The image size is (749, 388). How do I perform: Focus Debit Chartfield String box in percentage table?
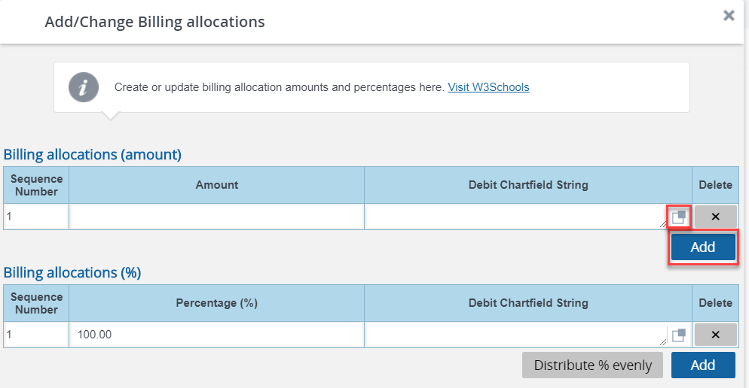pos(516,334)
